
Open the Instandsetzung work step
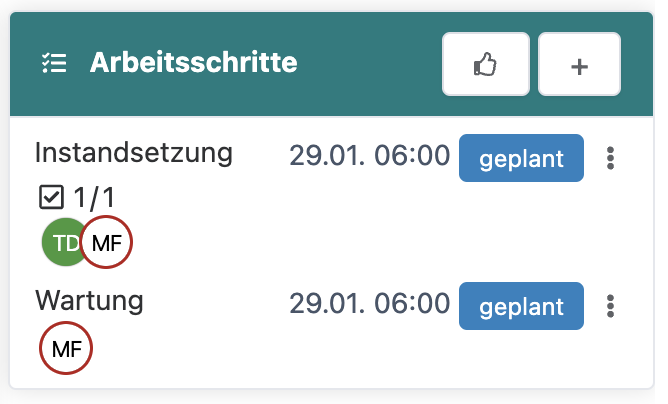click(134, 153)
